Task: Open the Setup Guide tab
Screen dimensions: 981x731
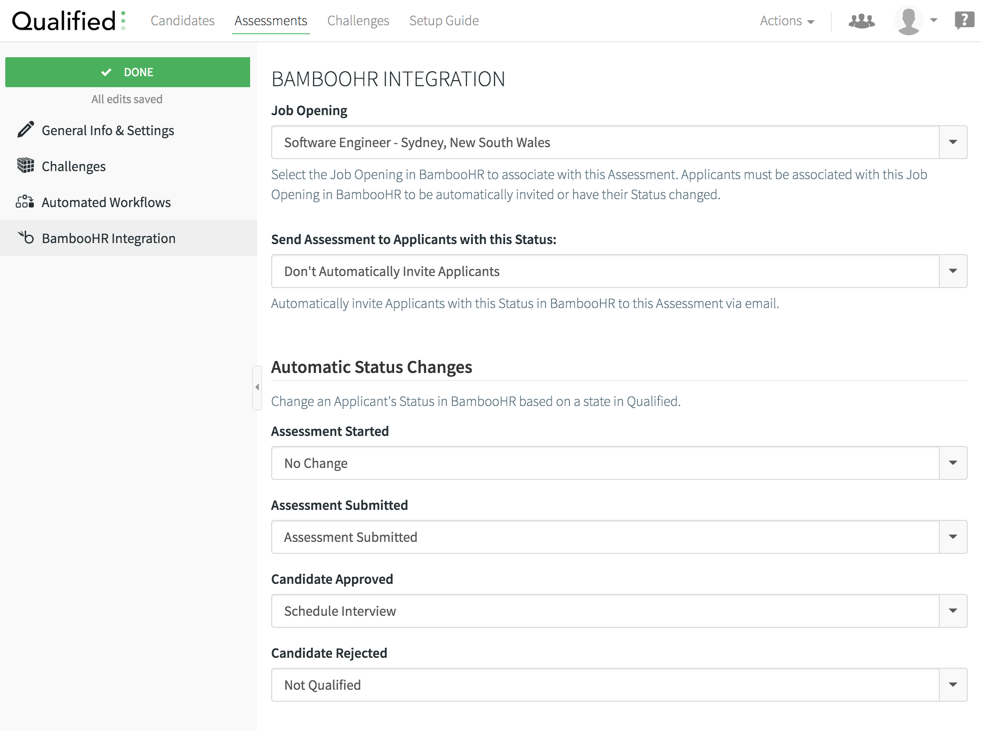Action: pos(443,20)
